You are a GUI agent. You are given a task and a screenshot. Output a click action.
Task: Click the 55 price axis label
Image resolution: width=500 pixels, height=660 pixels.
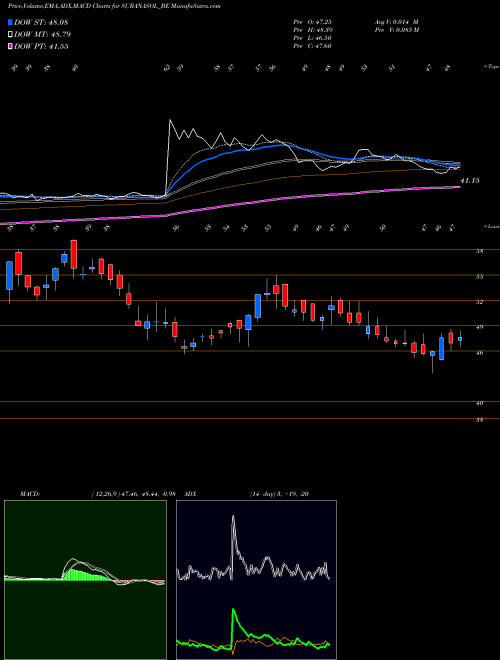click(x=479, y=277)
